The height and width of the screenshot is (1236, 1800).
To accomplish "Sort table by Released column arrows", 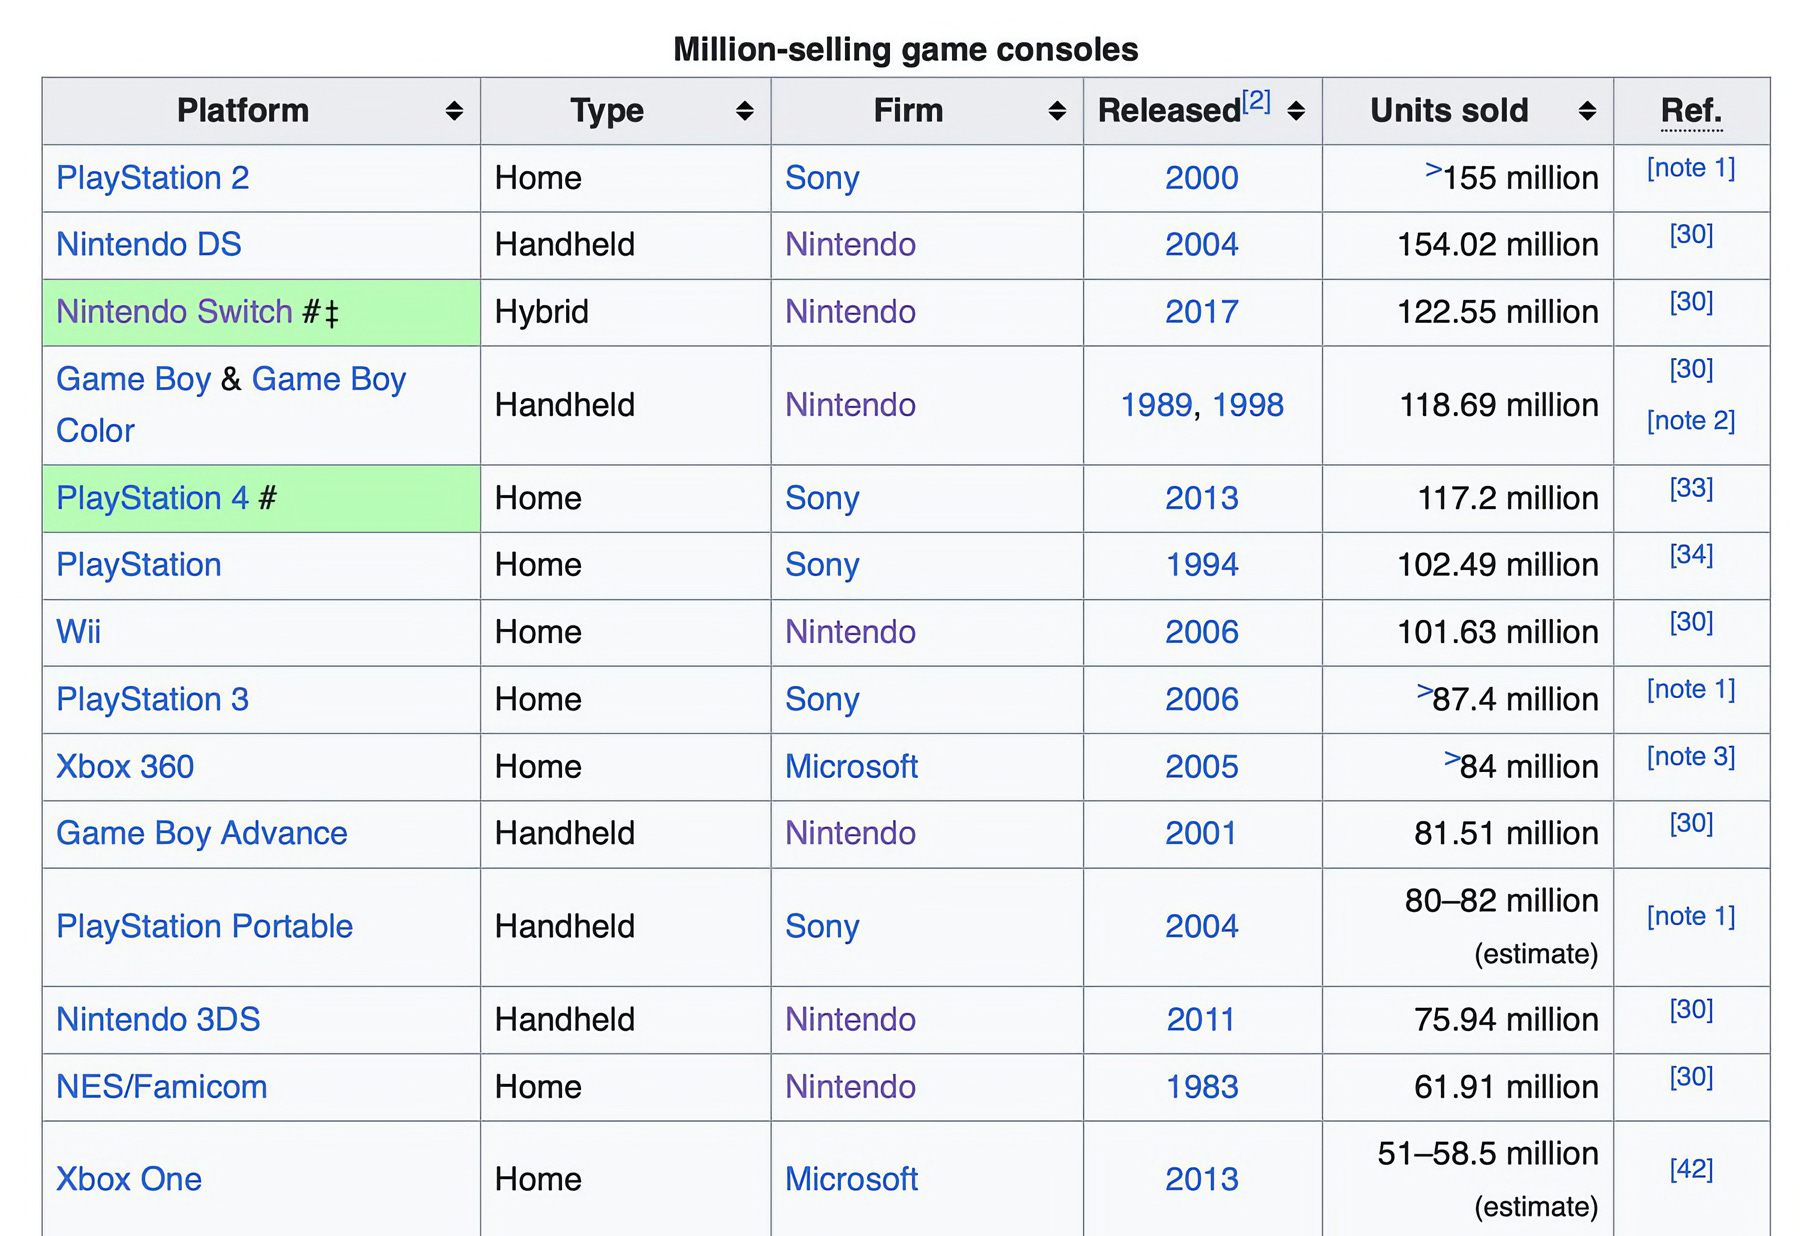I will click(1296, 111).
